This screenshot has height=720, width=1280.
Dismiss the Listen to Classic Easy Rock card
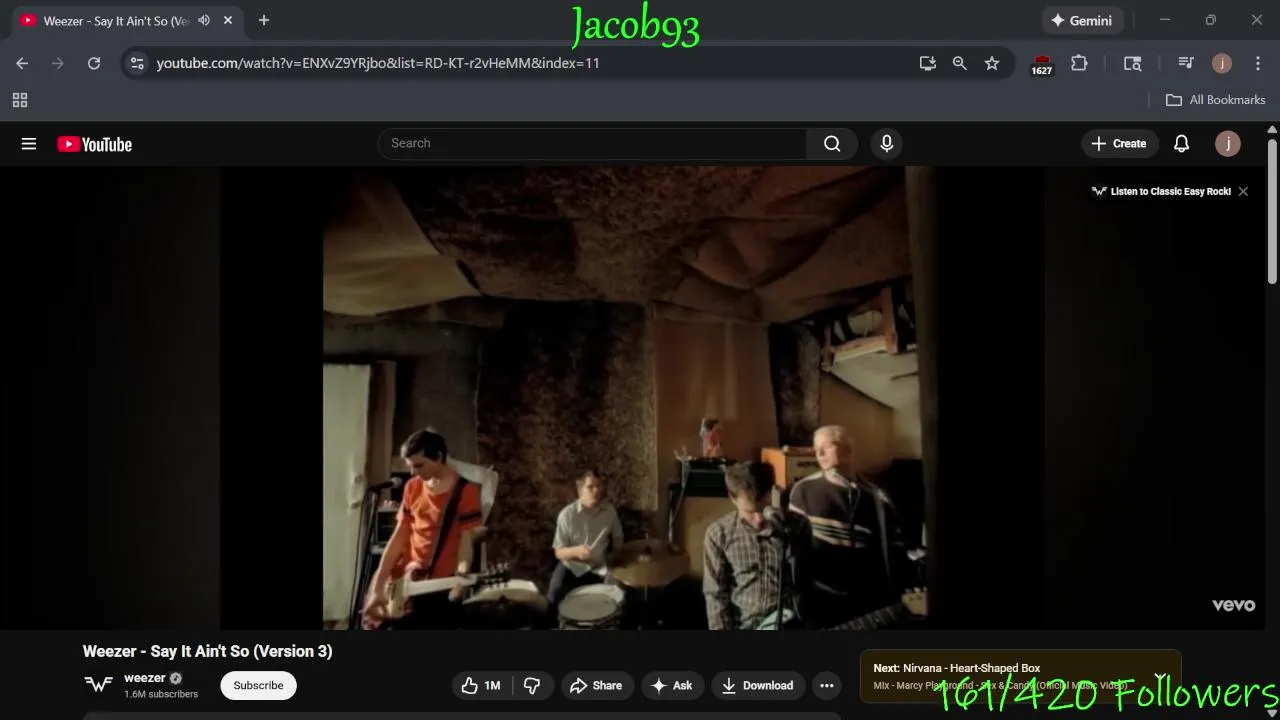coord(1243,191)
